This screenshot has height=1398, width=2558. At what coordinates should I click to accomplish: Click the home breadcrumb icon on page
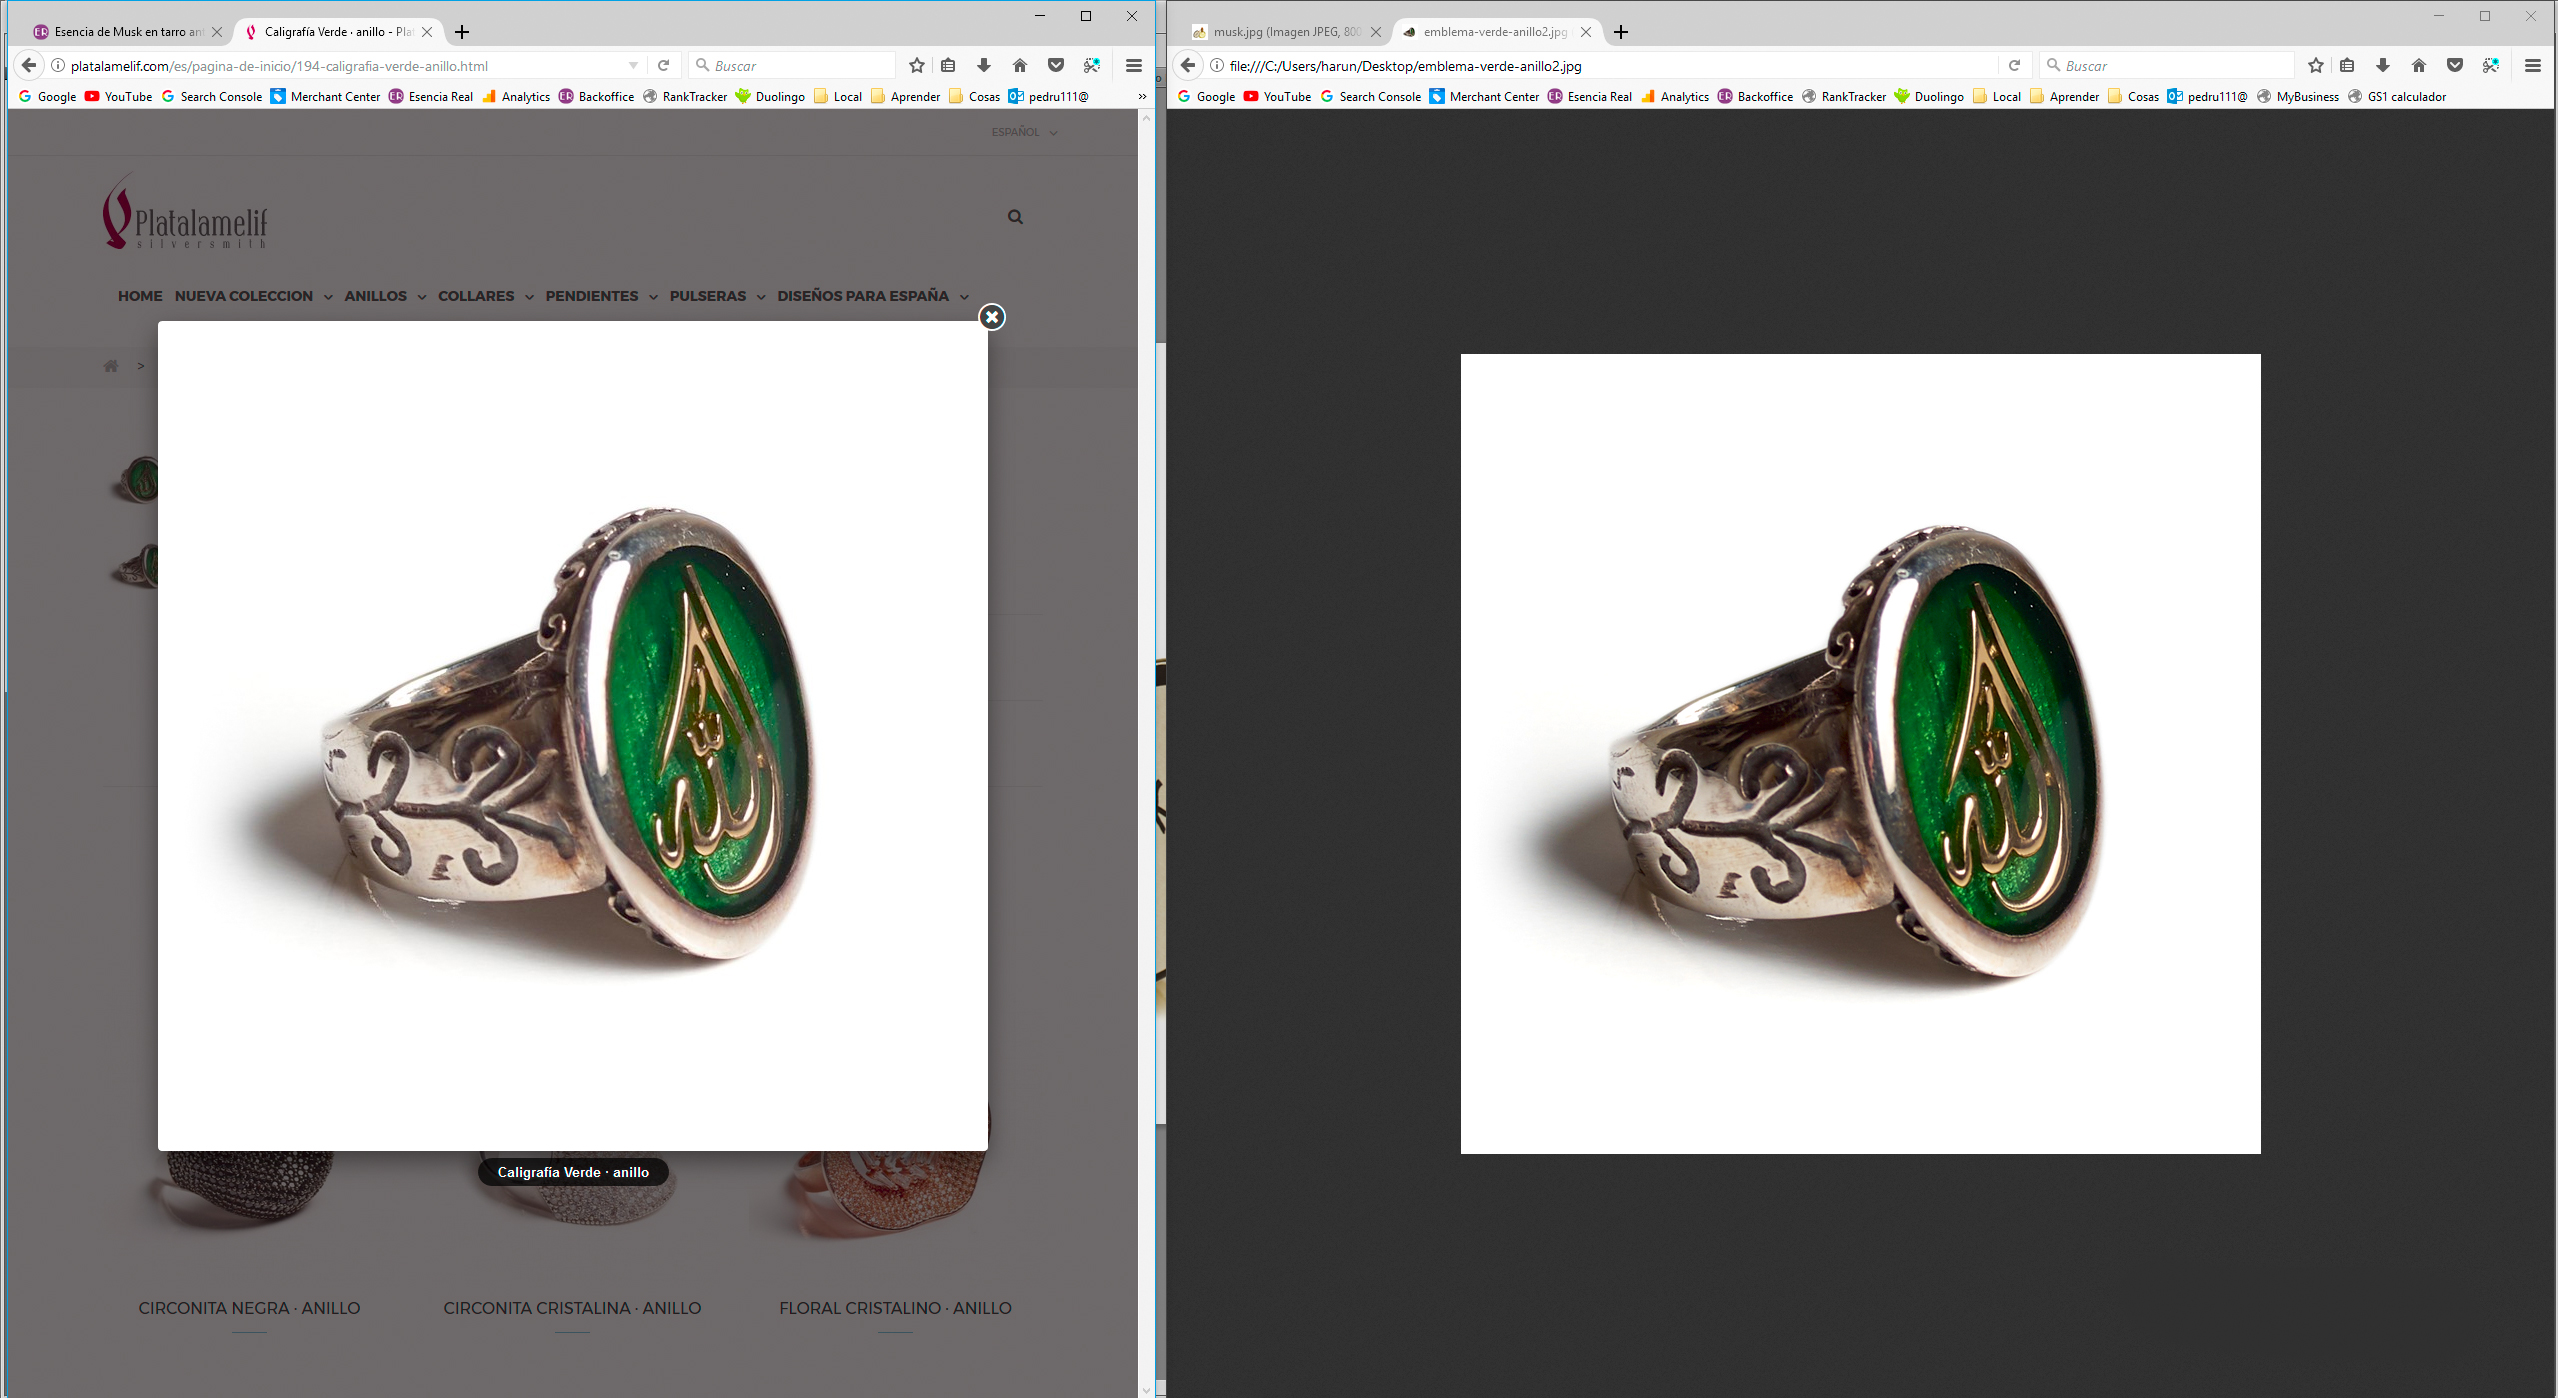point(111,366)
